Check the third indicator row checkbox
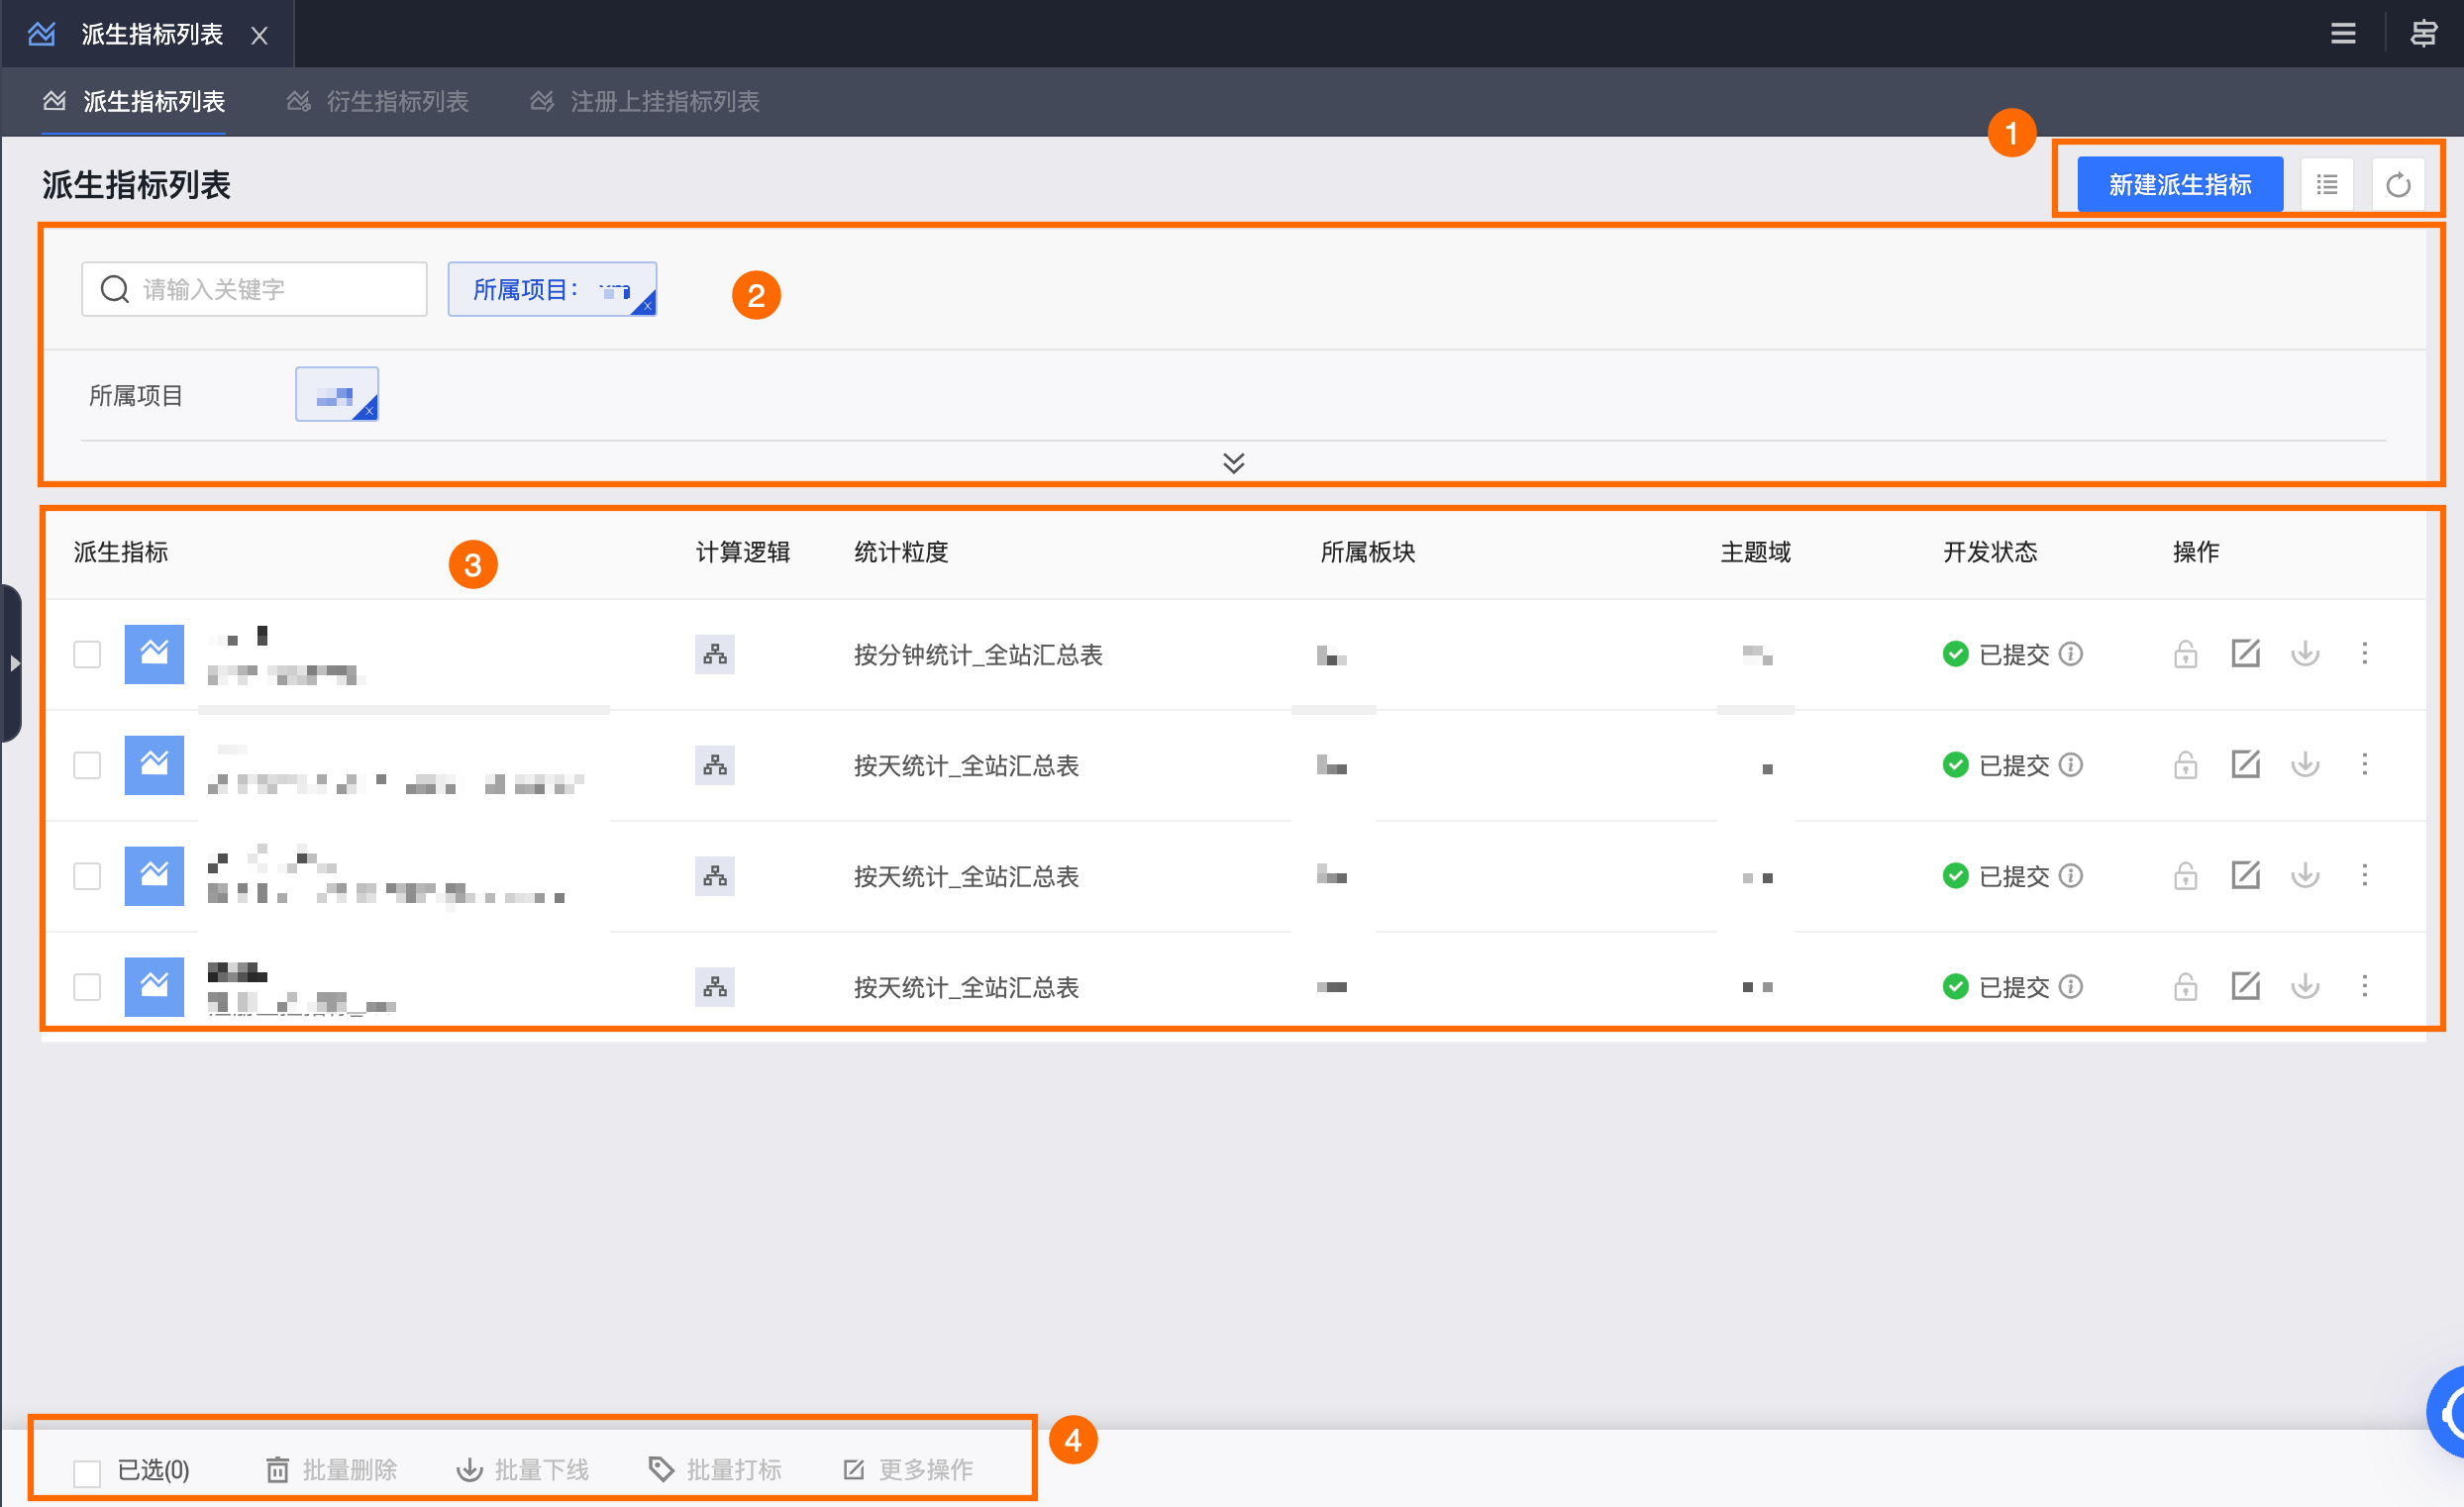This screenshot has width=2464, height=1507. pos(87,876)
